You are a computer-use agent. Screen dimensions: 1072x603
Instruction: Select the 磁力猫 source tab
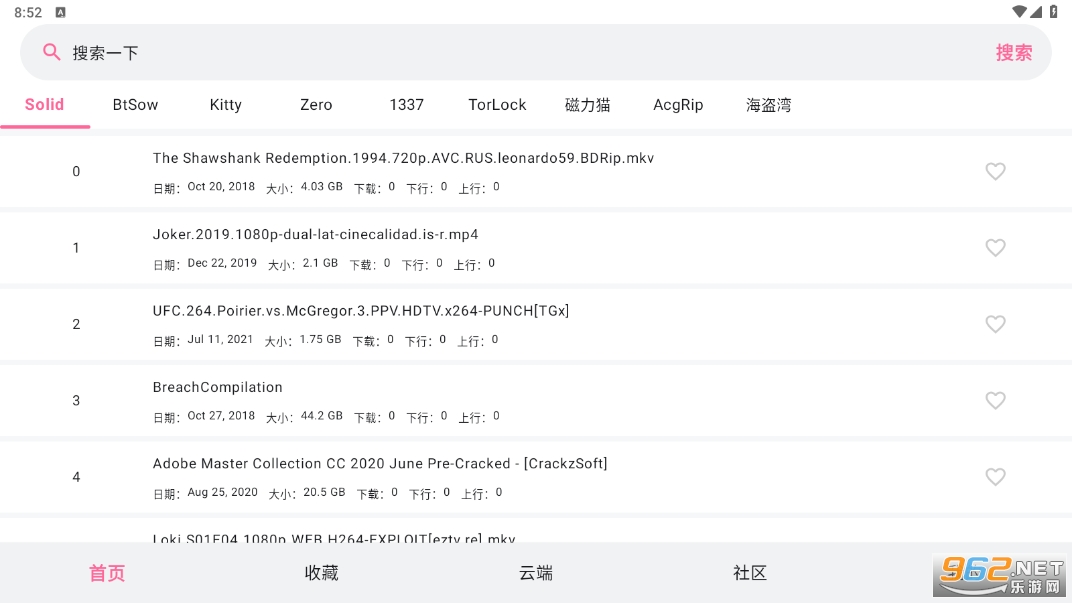tap(587, 105)
